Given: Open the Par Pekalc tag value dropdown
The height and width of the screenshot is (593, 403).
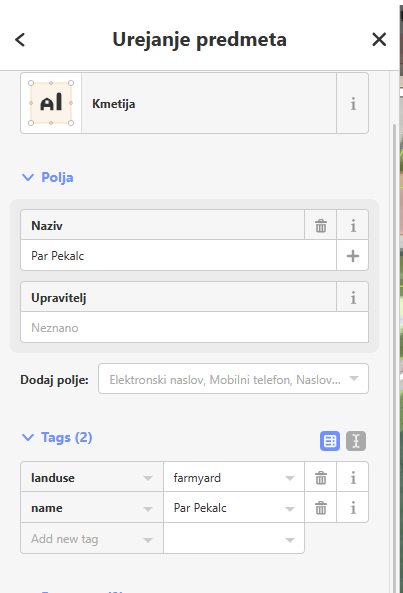Looking at the screenshot, I should [x=290, y=509].
